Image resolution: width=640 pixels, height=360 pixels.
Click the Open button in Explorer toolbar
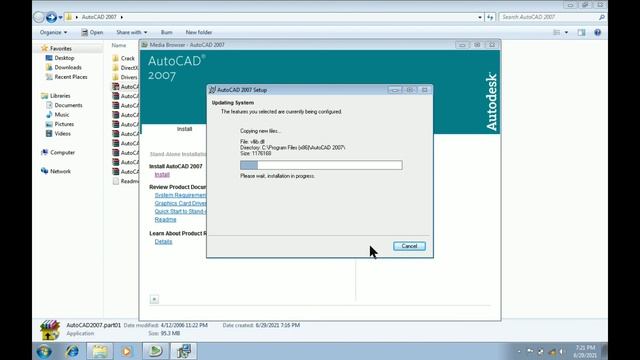coord(92,32)
